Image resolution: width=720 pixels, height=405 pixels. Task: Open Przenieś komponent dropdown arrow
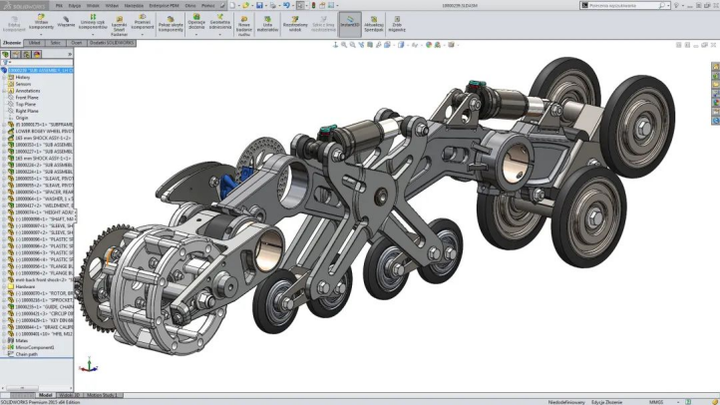click(x=142, y=34)
